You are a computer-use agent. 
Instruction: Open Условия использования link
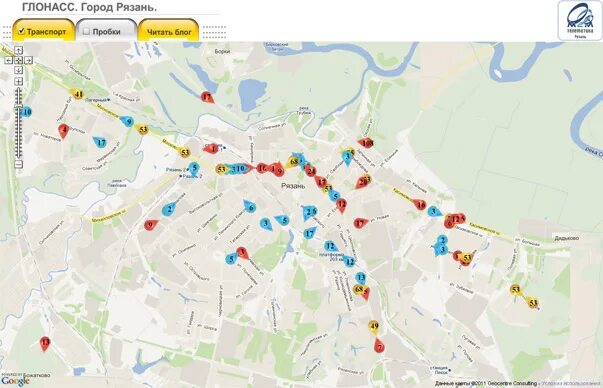[571, 383]
